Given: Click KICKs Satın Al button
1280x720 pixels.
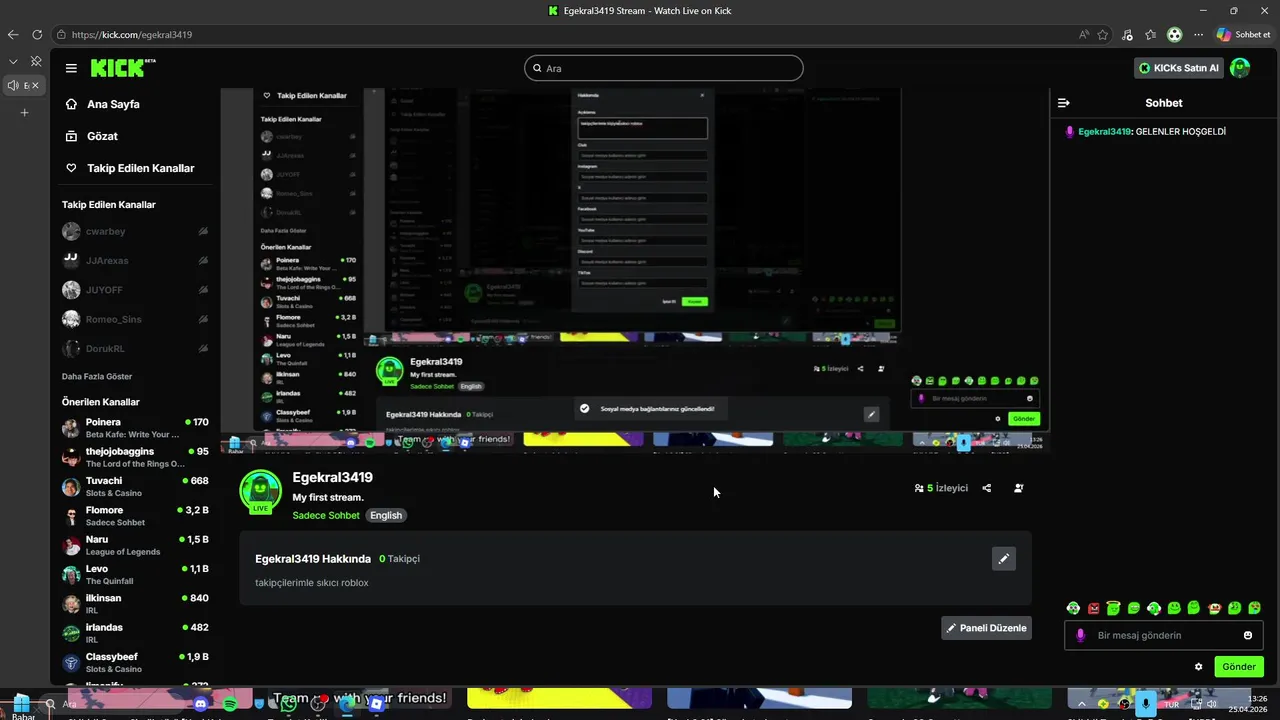Looking at the screenshot, I should point(1179,68).
